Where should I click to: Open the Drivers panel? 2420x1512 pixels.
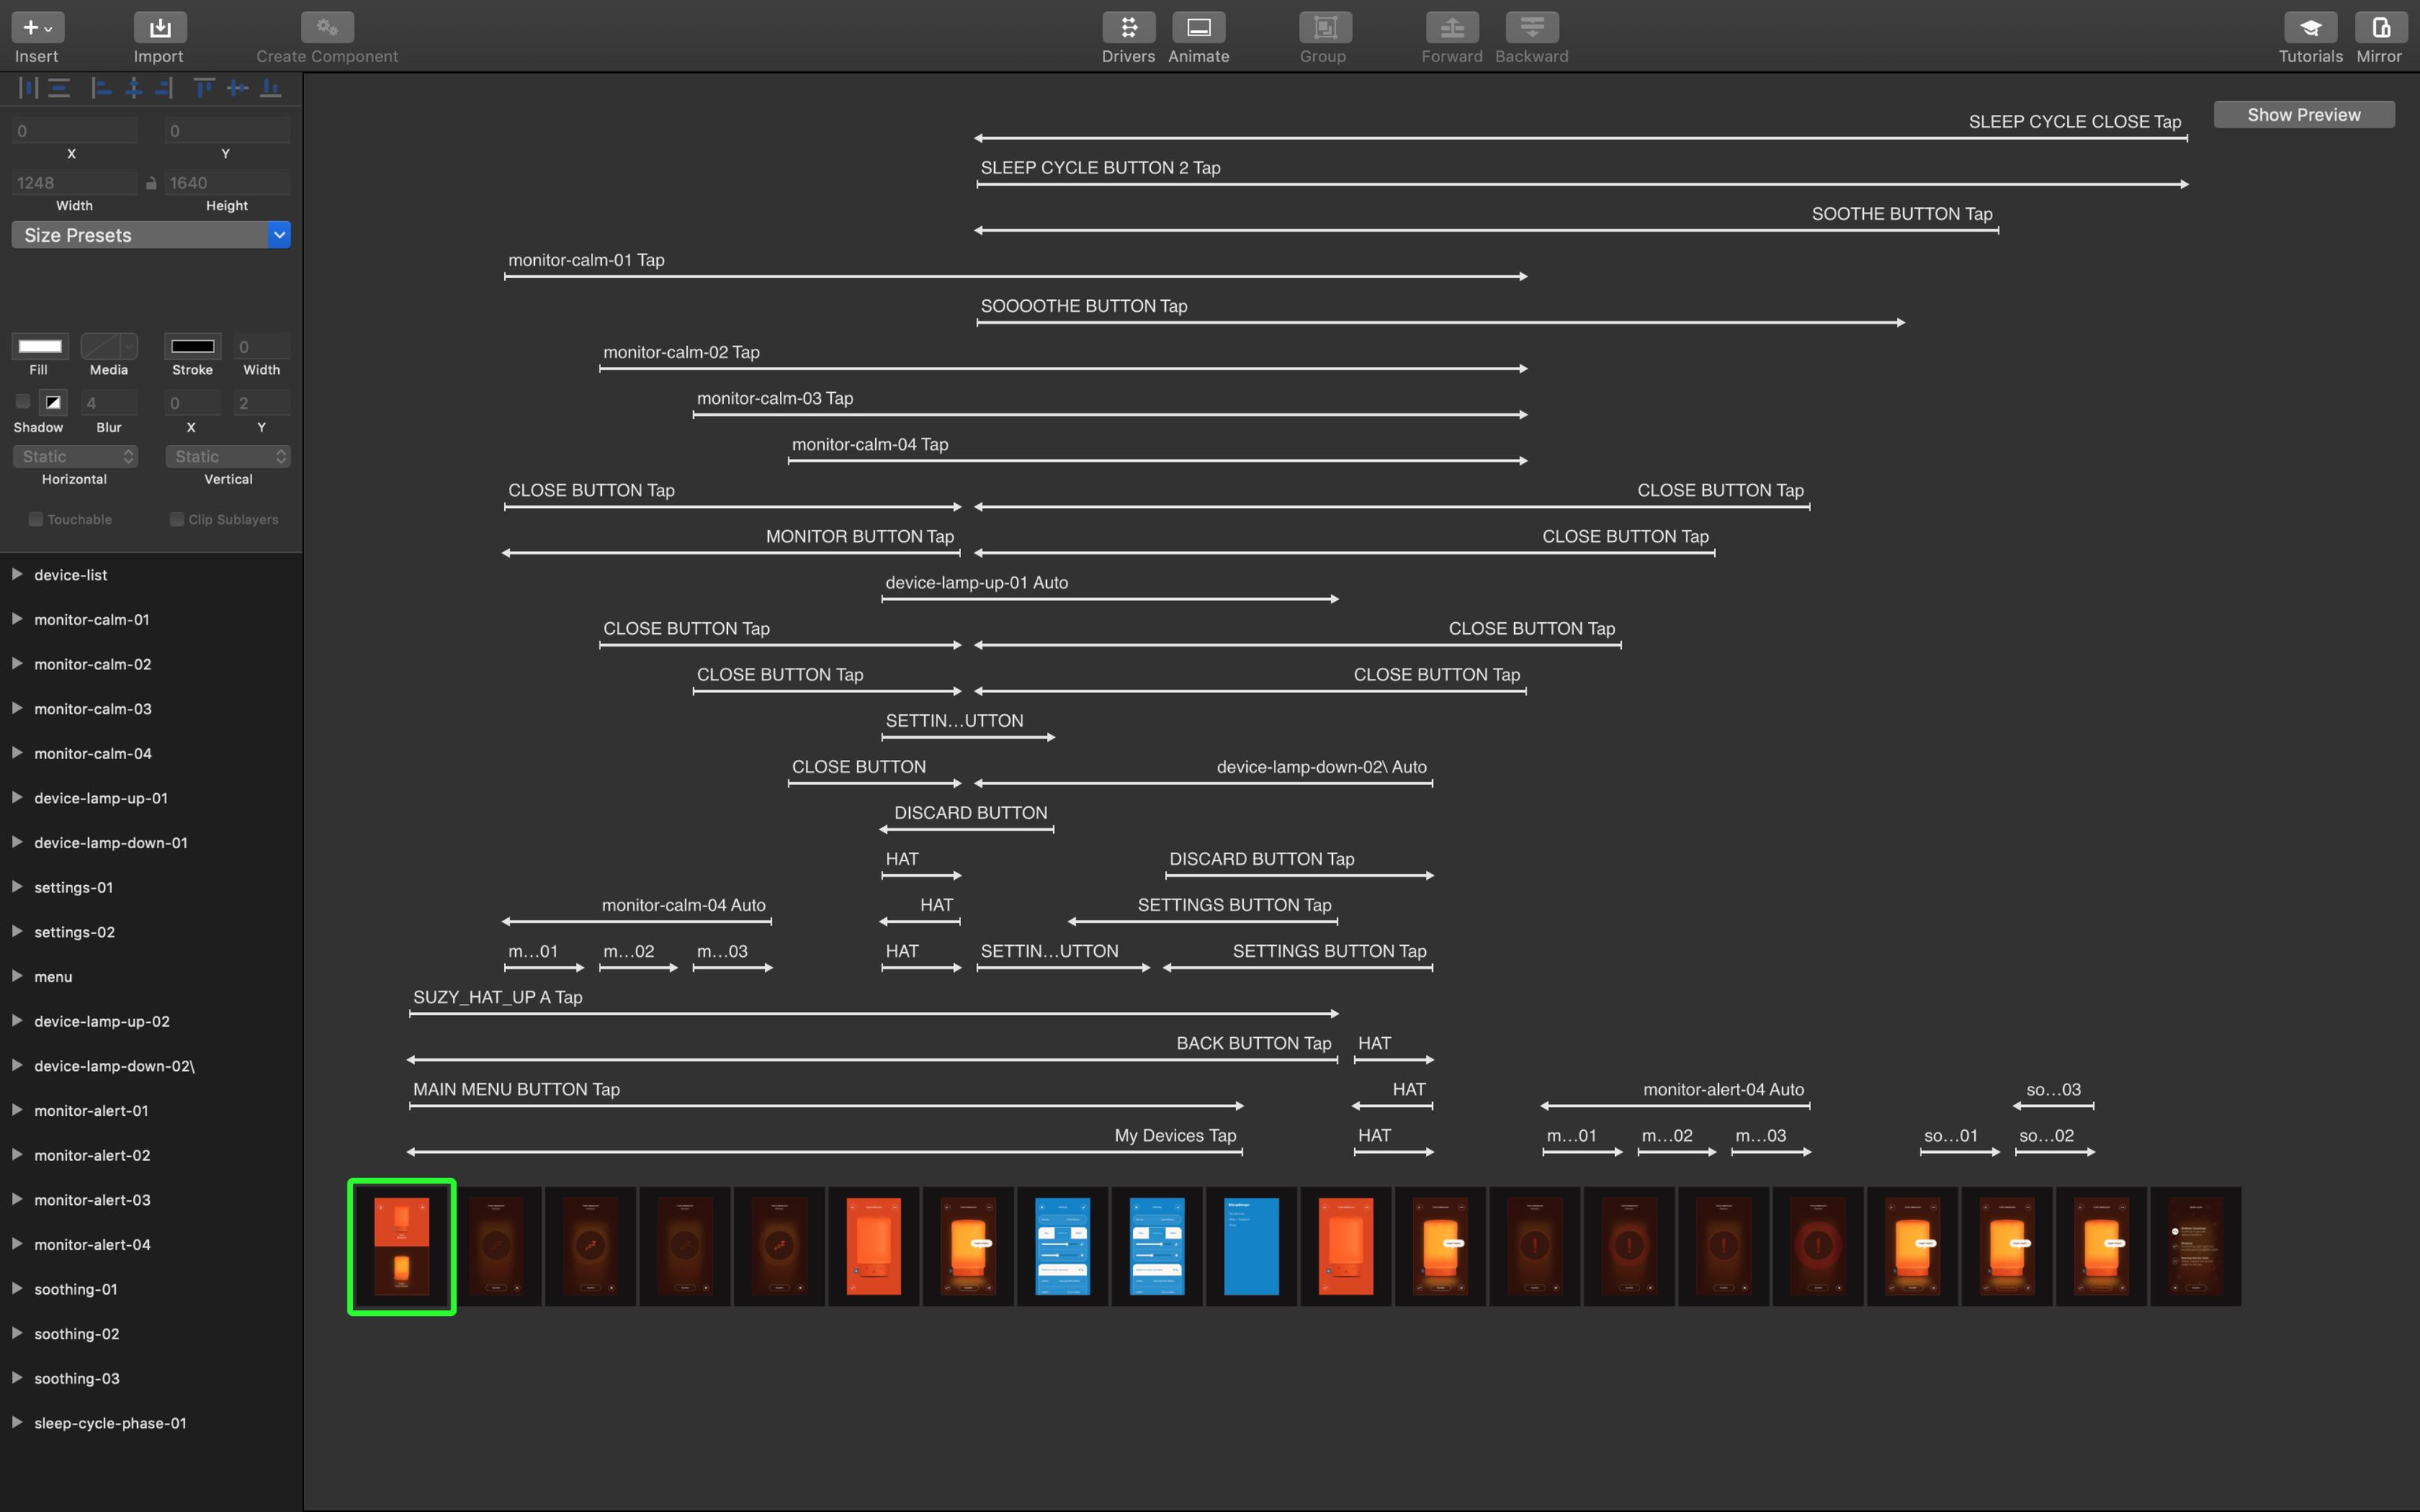pyautogui.click(x=1128, y=28)
